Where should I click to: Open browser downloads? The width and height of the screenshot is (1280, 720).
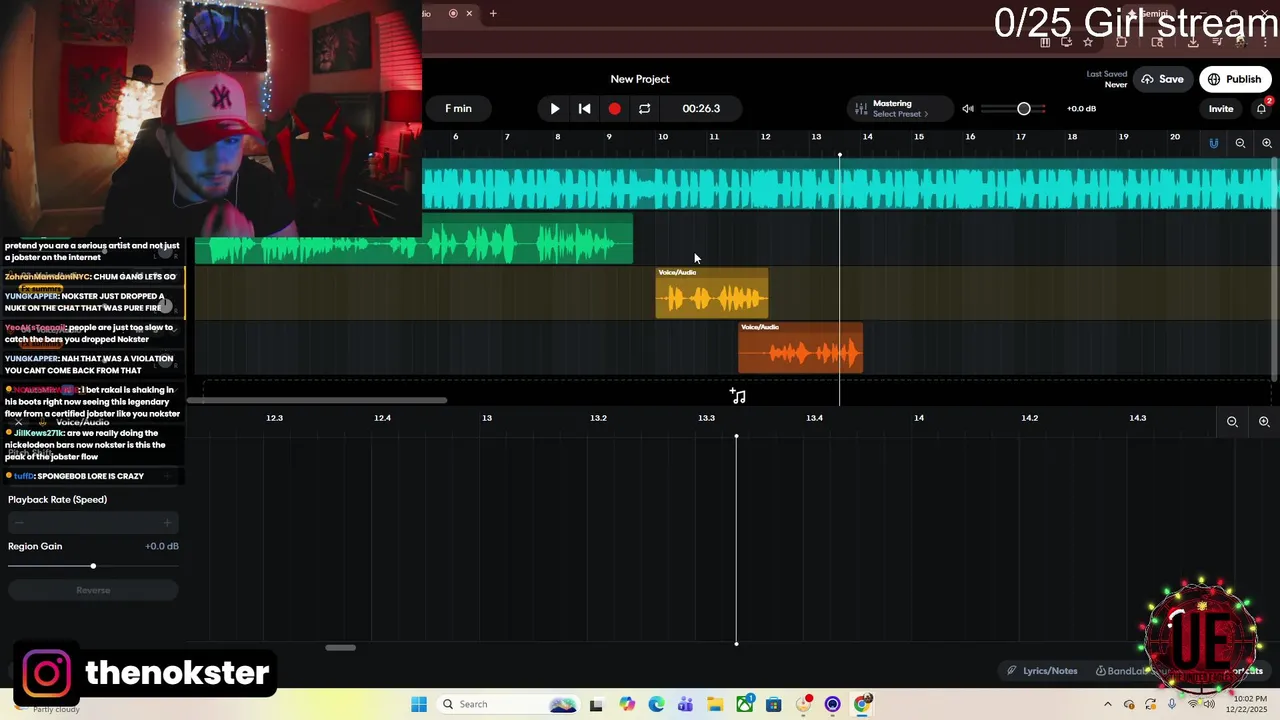click(x=1193, y=42)
